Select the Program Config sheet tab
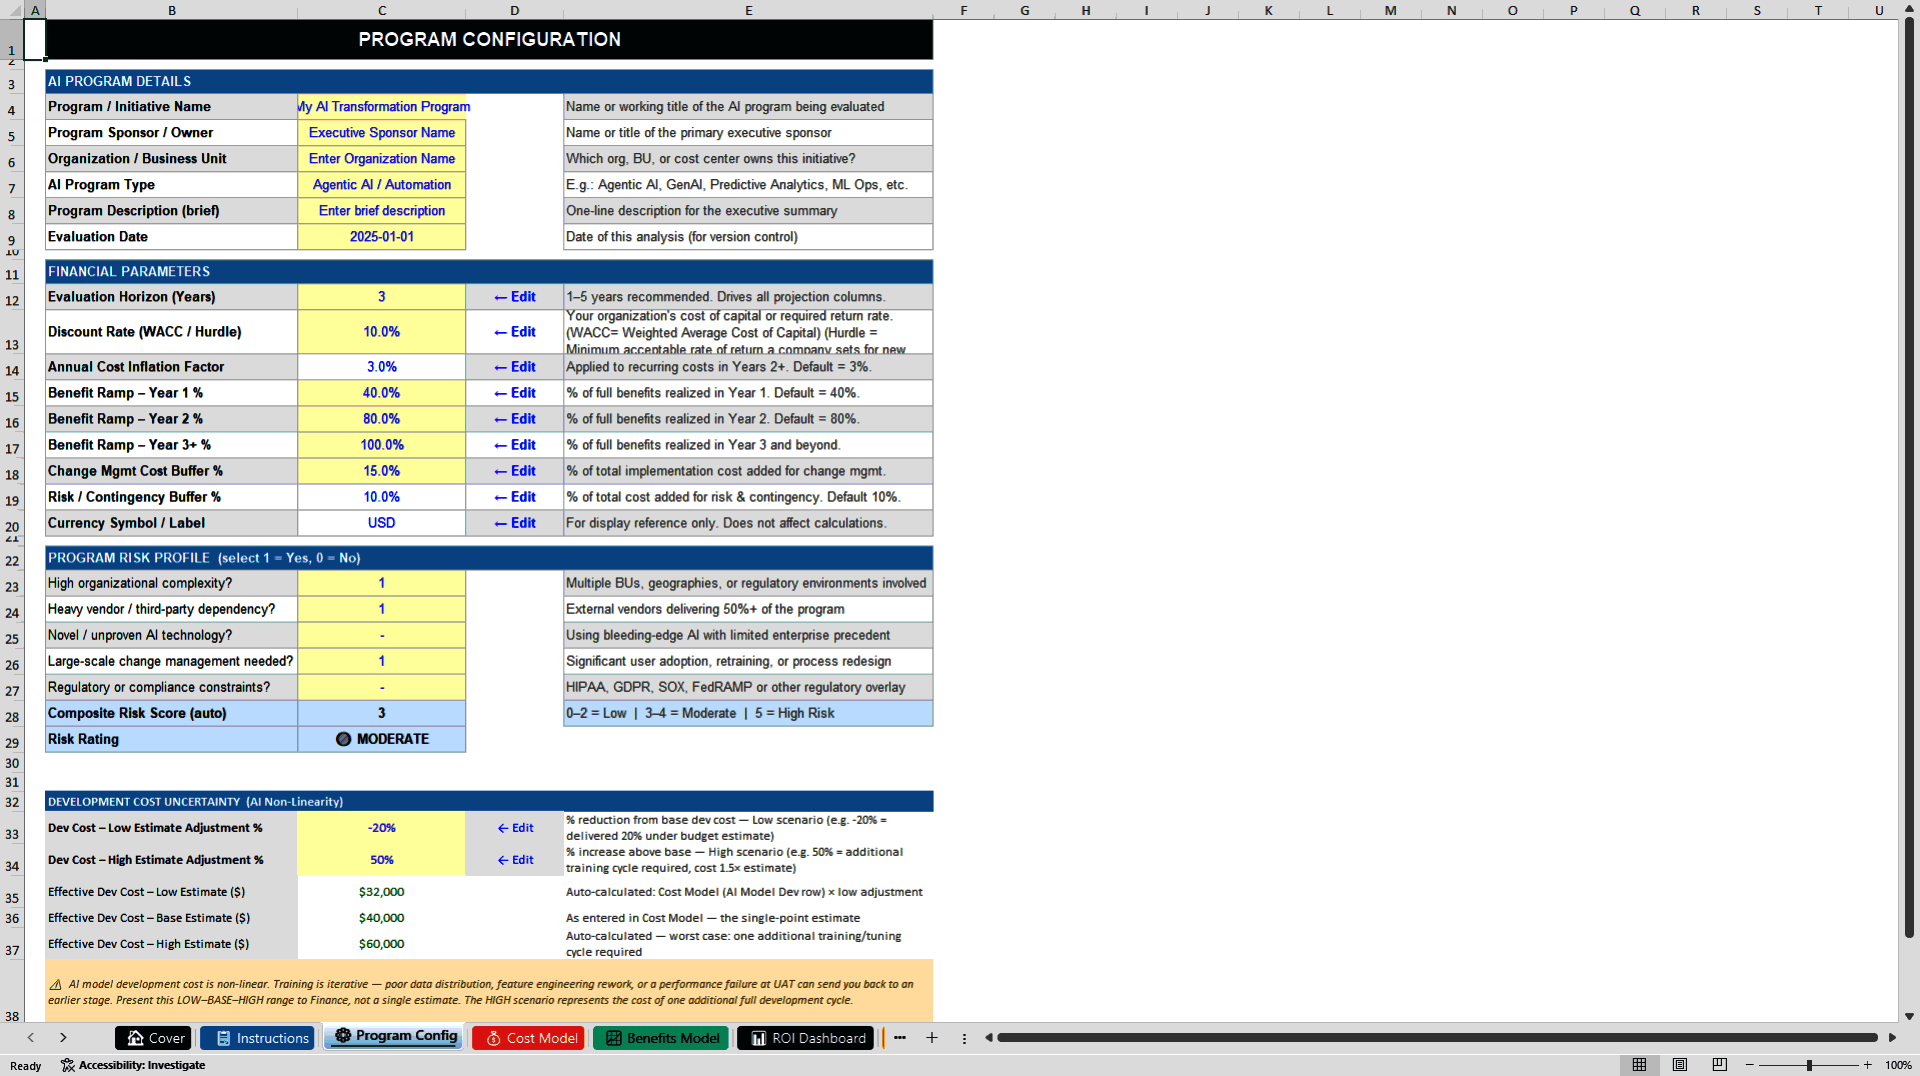The width and height of the screenshot is (1920, 1076). click(394, 1036)
